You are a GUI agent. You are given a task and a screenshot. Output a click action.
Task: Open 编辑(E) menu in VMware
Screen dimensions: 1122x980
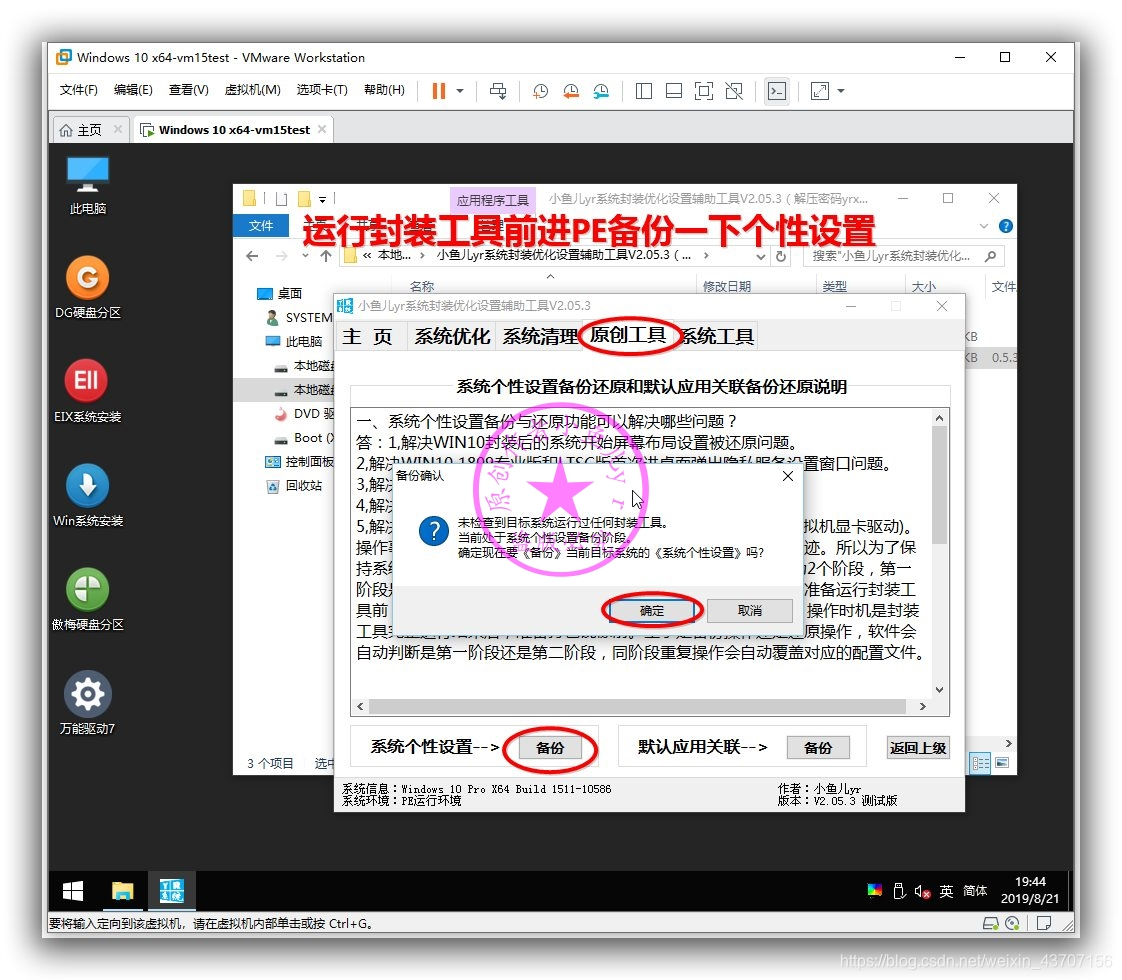coord(133,89)
